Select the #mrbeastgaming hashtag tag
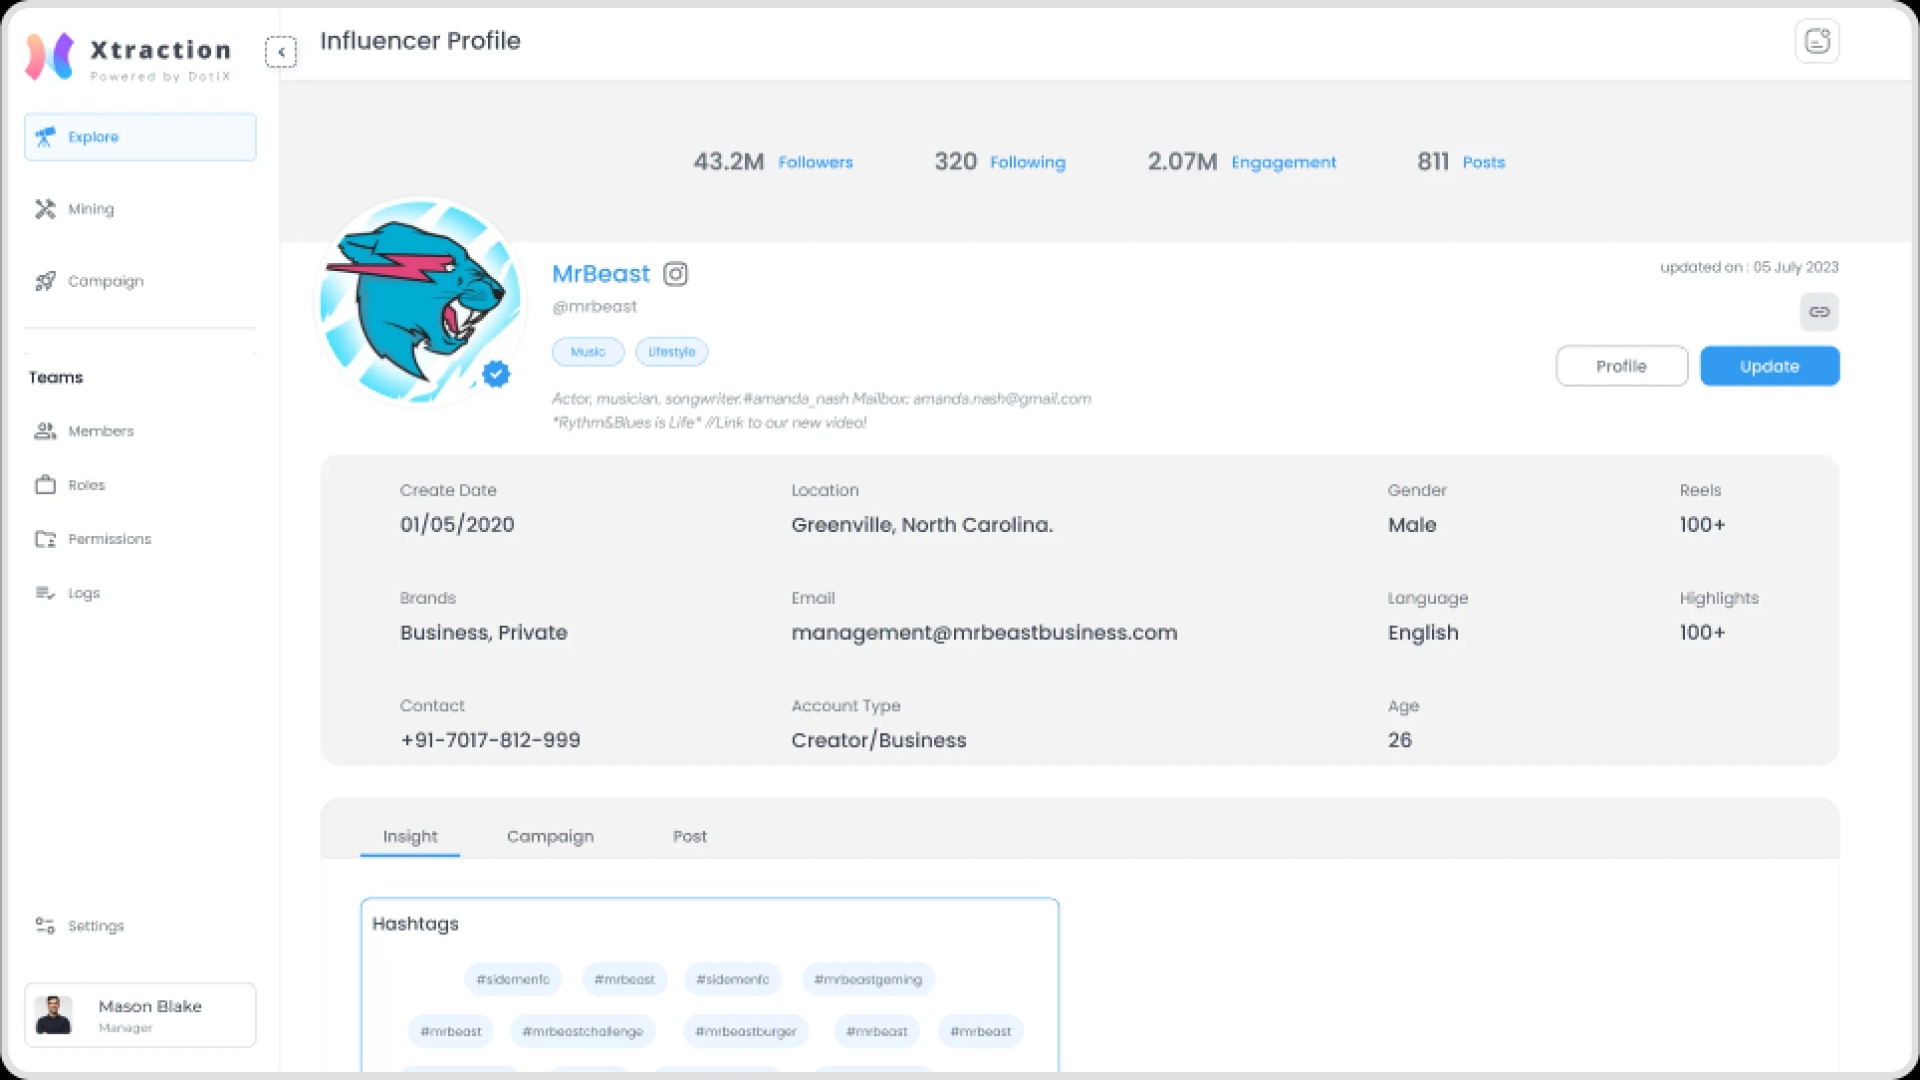 868,978
